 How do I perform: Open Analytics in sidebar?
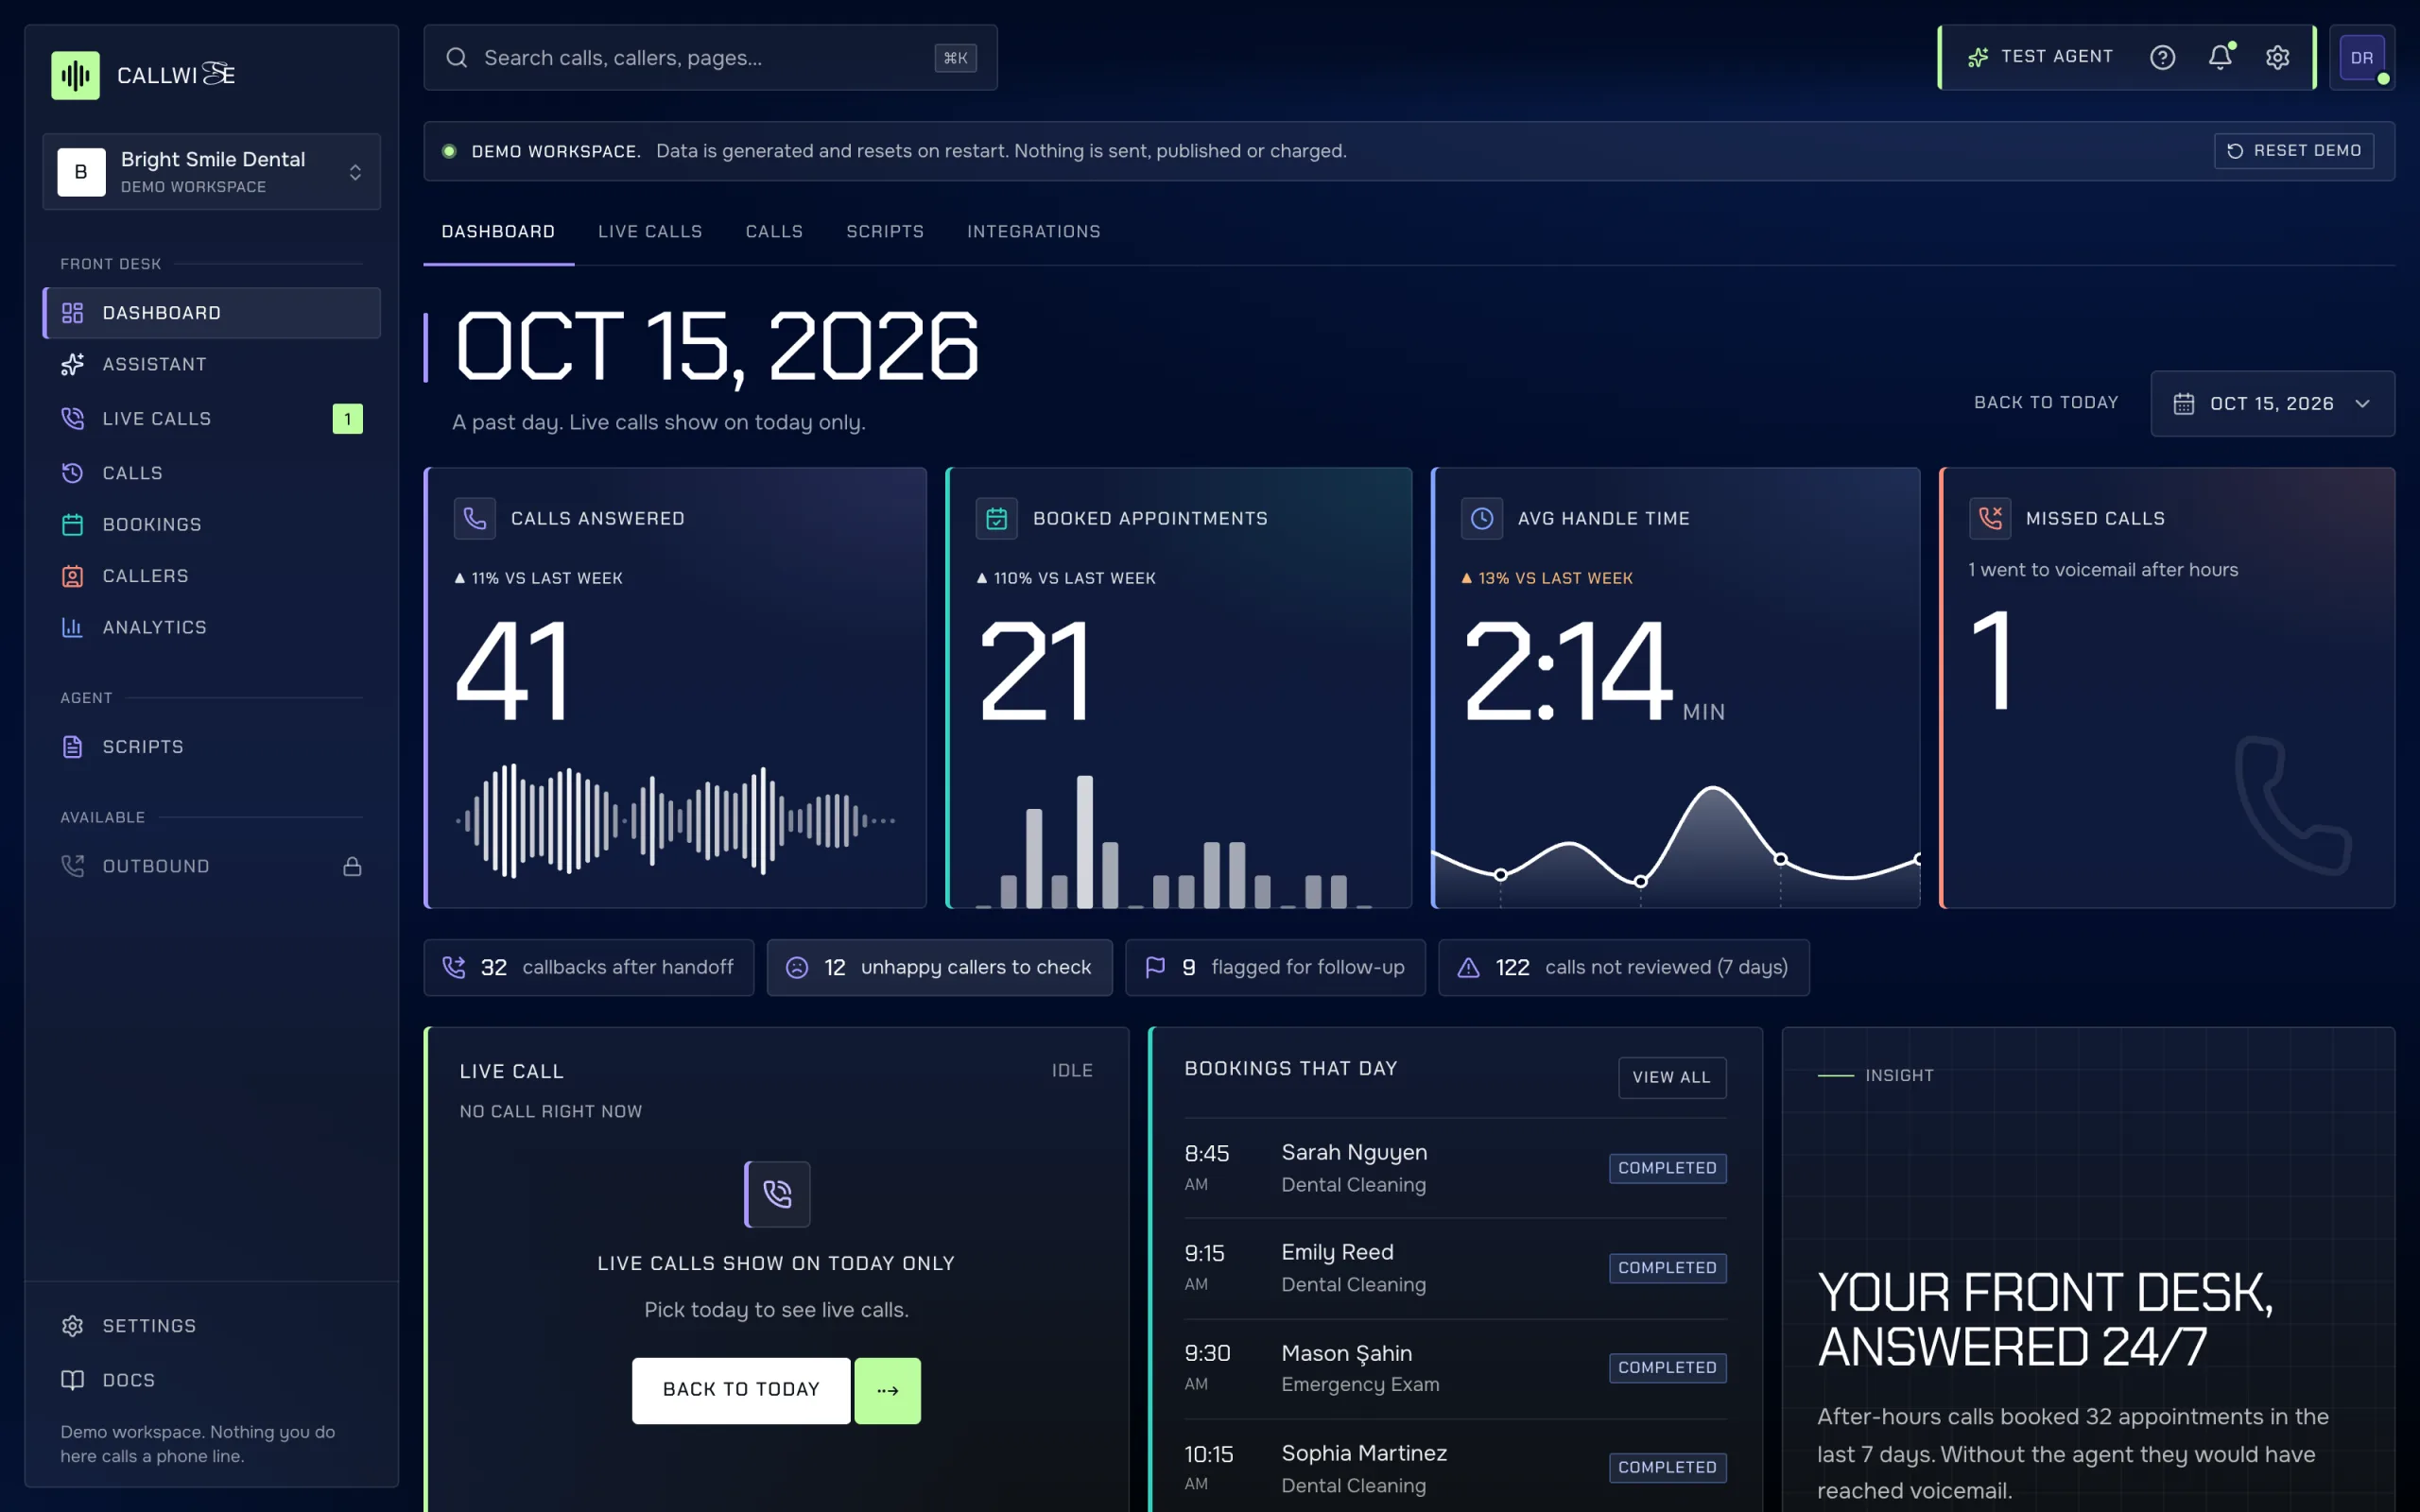tap(211, 627)
